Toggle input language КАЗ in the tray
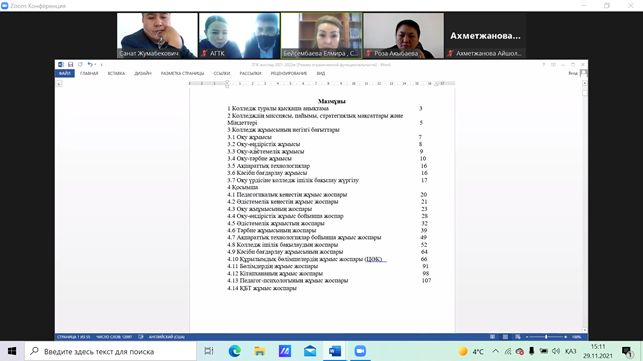This screenshot has height=361, width=643. pos(570,351)
